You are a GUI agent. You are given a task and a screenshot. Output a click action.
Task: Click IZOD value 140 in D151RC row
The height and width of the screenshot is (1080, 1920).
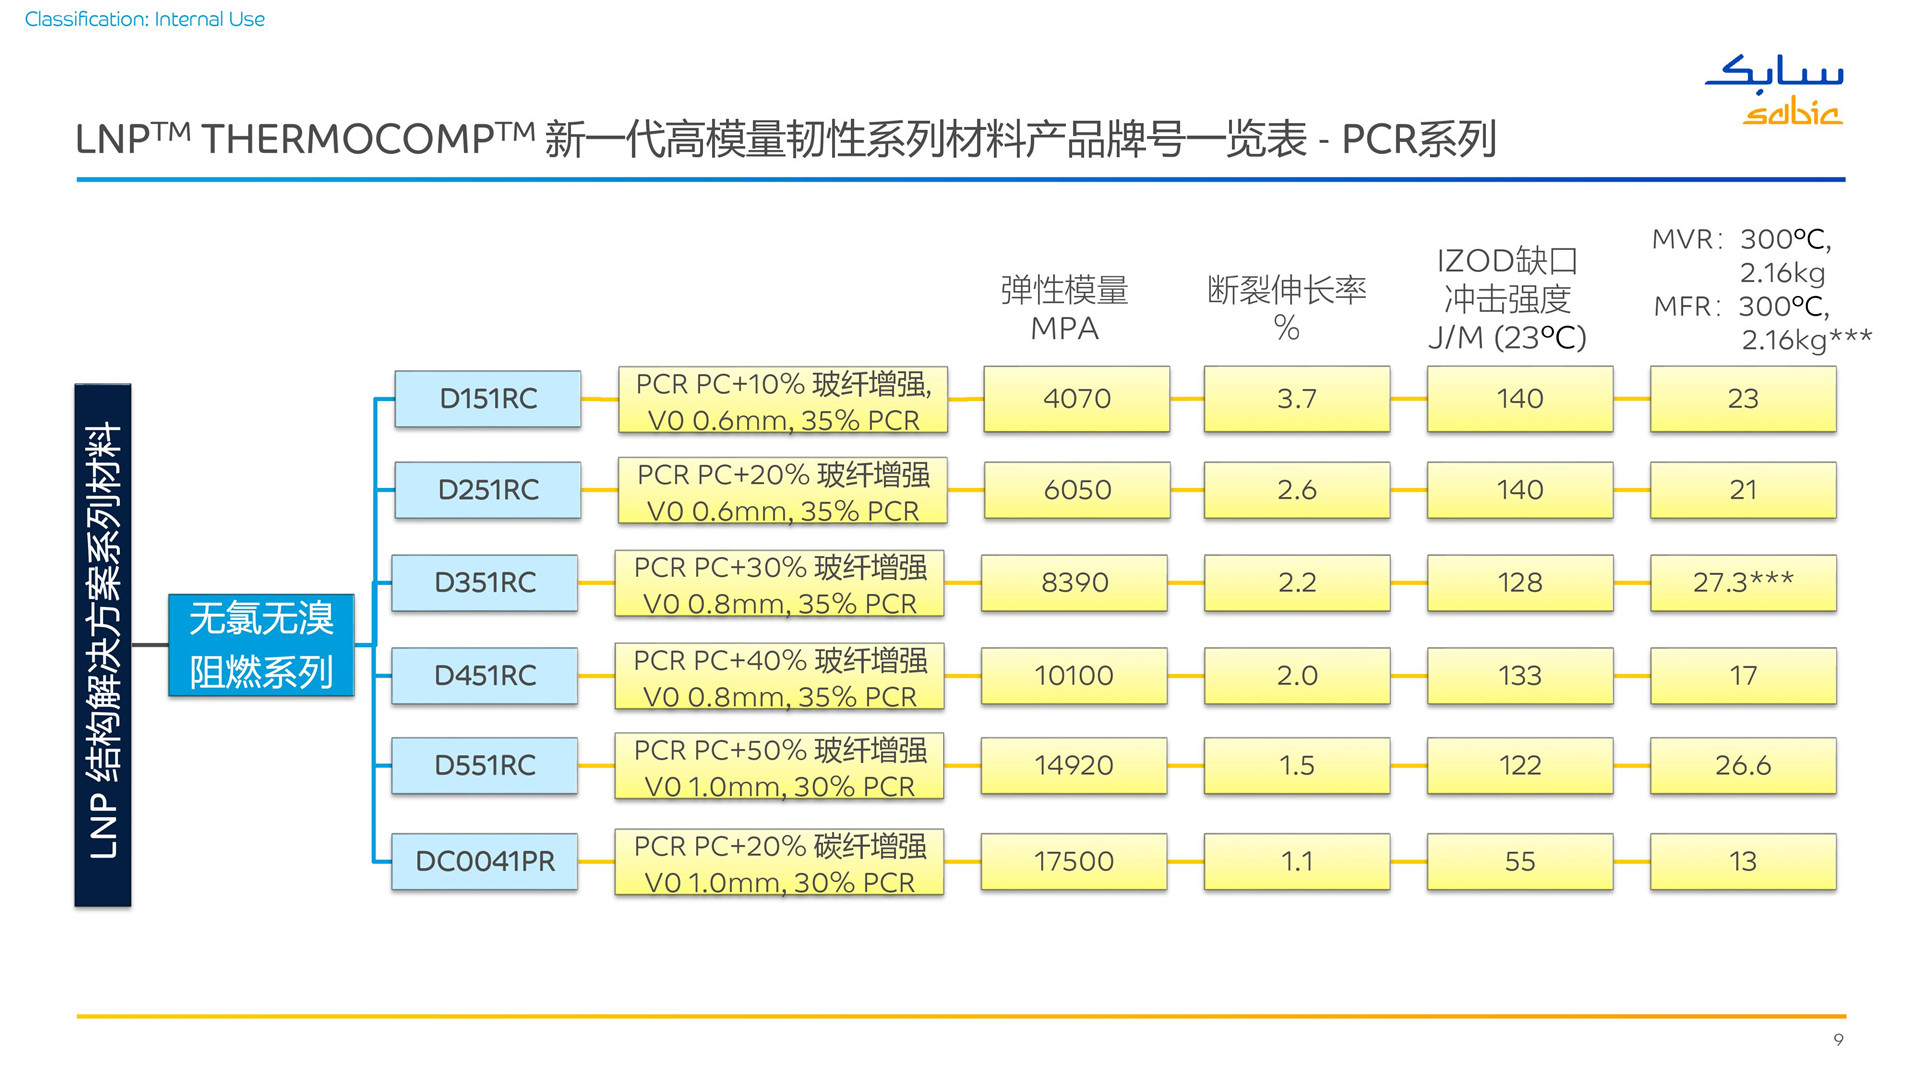point(1520,399)
